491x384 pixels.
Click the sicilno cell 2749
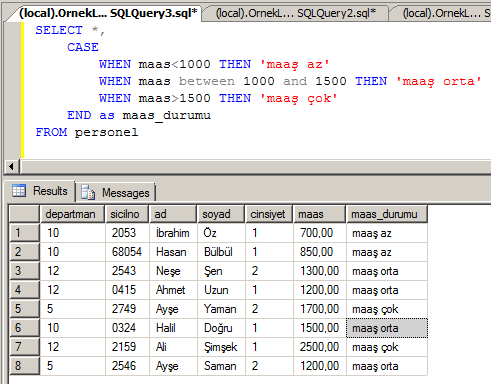click(x=127, y=309)
